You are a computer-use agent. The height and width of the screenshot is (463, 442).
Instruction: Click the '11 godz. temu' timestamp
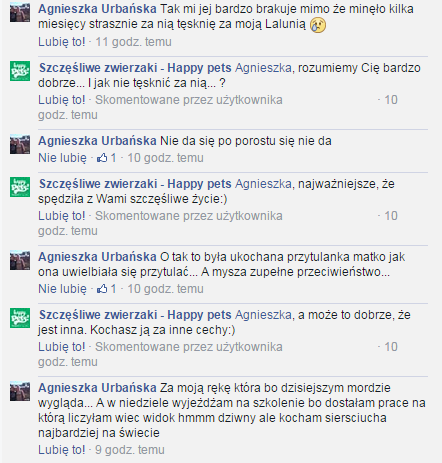(134, 42)
